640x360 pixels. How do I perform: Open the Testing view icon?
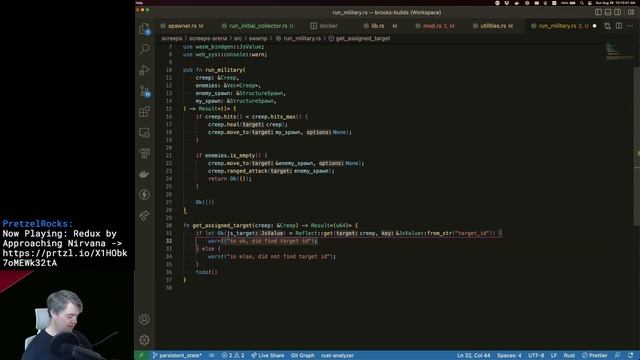144,153
